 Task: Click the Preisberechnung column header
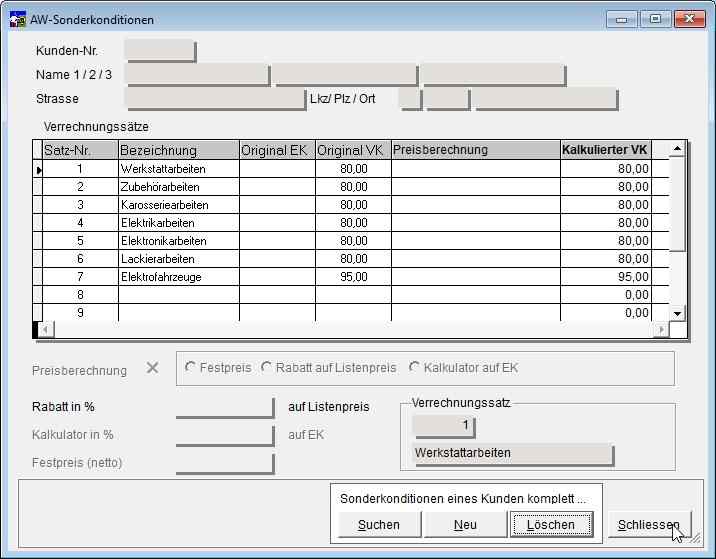point(476,150)
